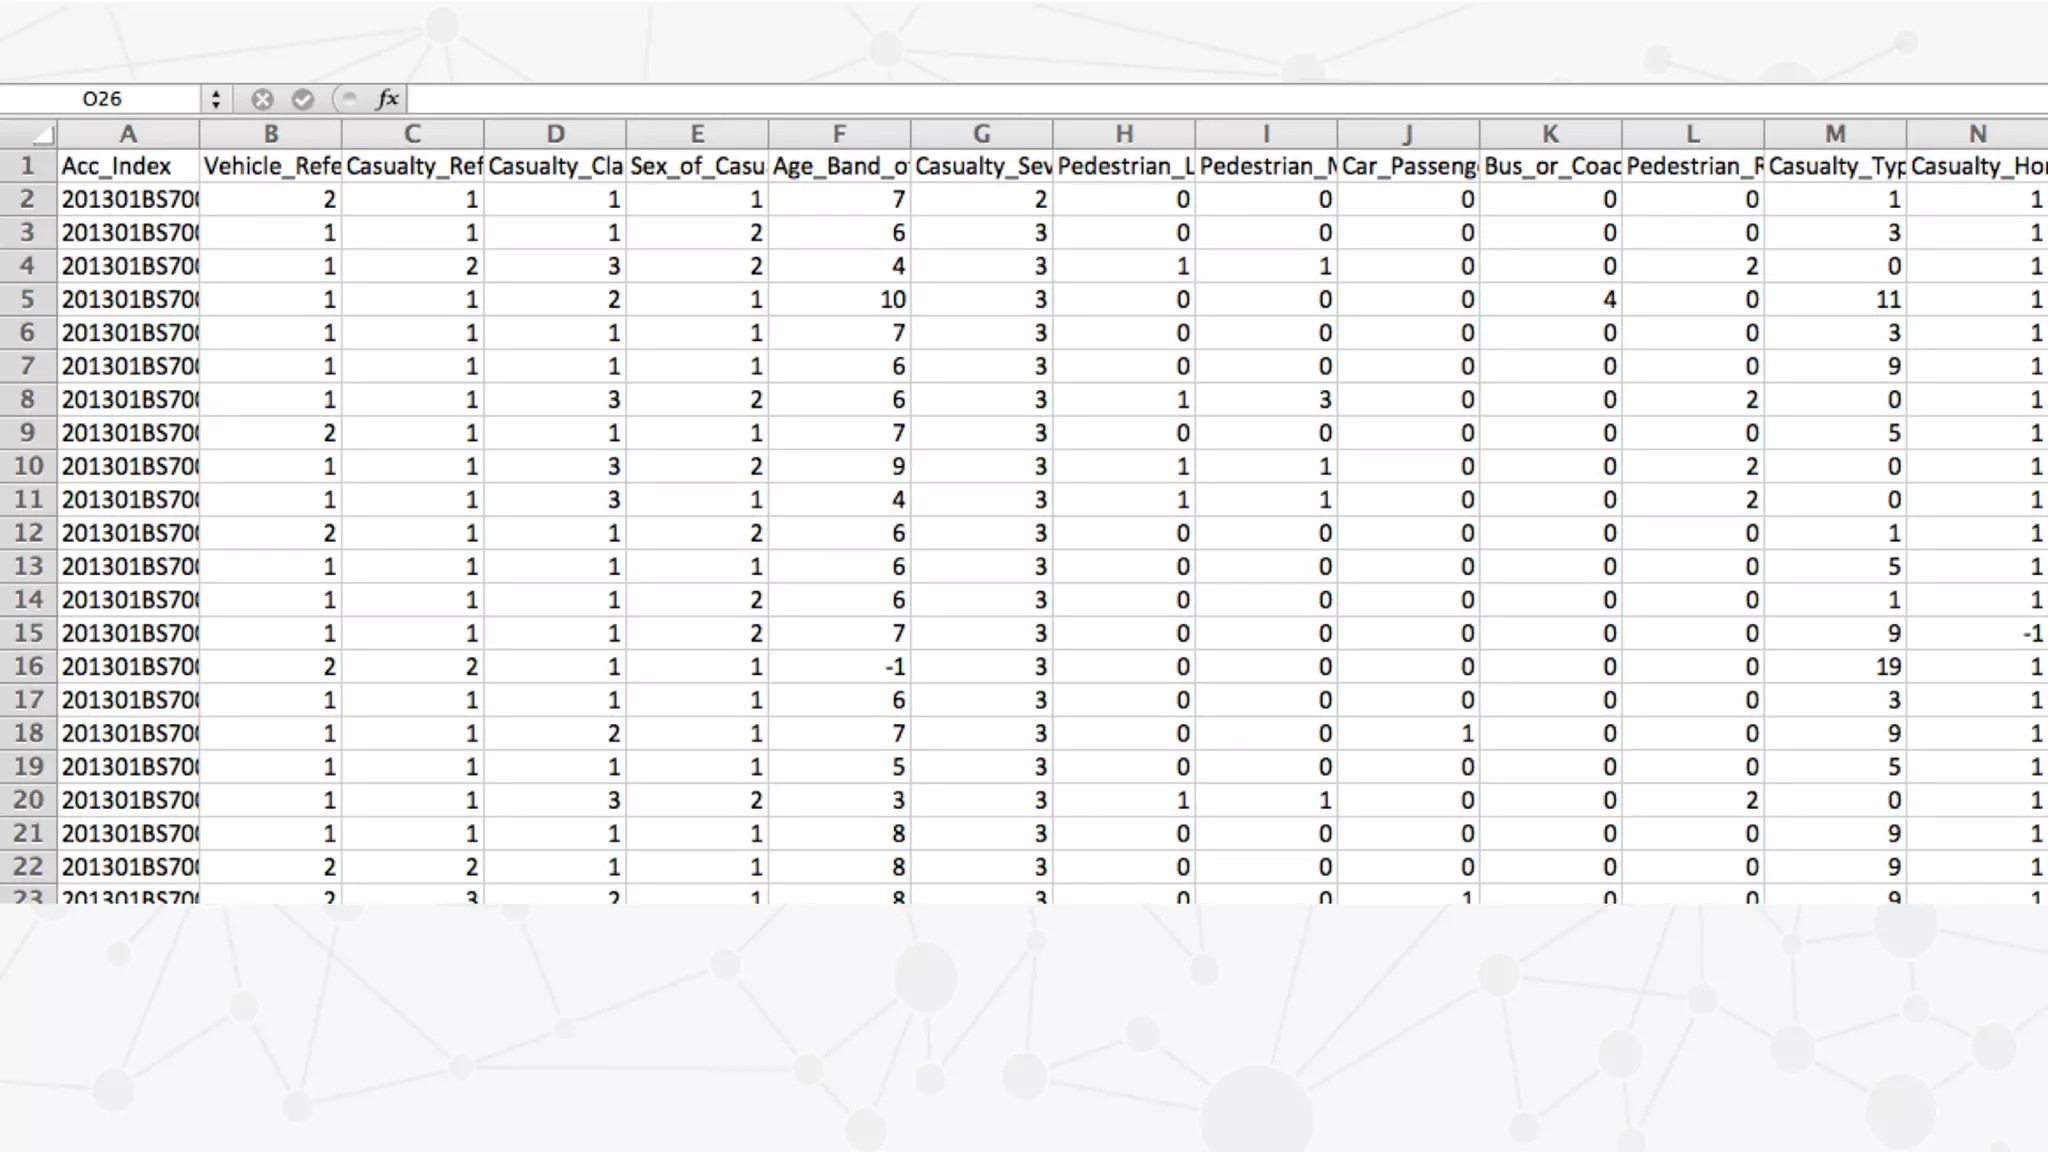Click the Casualty_Typ header cell

coord(1835,166)
